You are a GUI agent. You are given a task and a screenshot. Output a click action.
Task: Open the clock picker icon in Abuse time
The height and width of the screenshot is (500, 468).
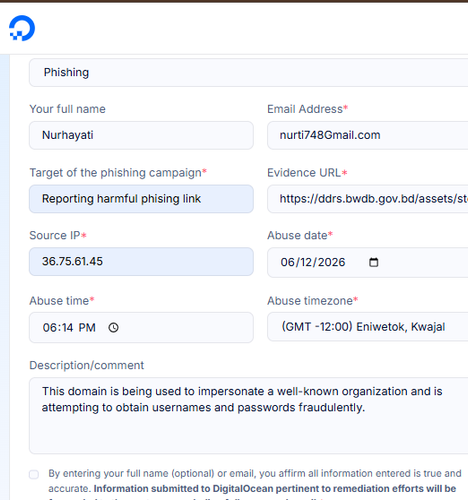point(113,328)
